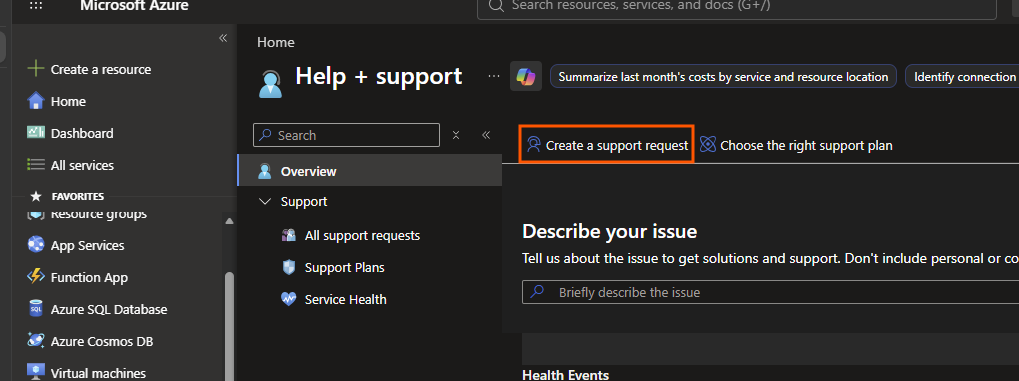Open App Services favorite
Viewport: 1019px width, 381px height.
point(87,246)
